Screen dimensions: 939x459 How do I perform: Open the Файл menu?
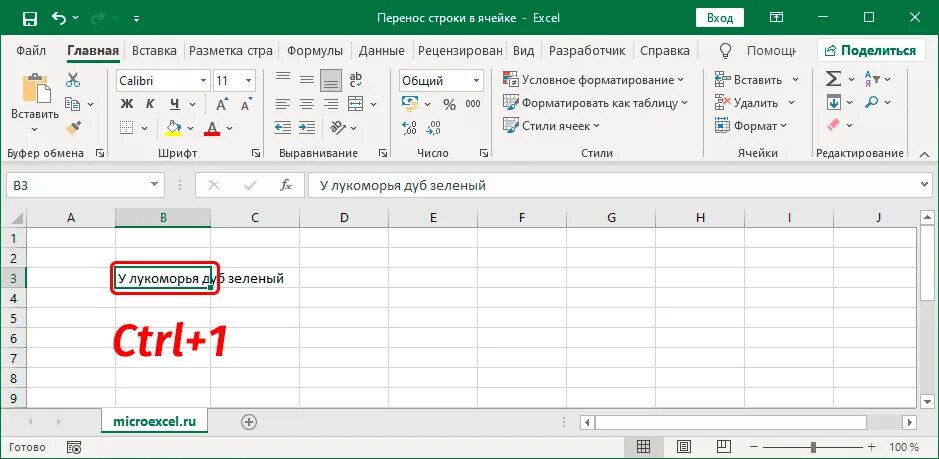click(x=31, y=51)
